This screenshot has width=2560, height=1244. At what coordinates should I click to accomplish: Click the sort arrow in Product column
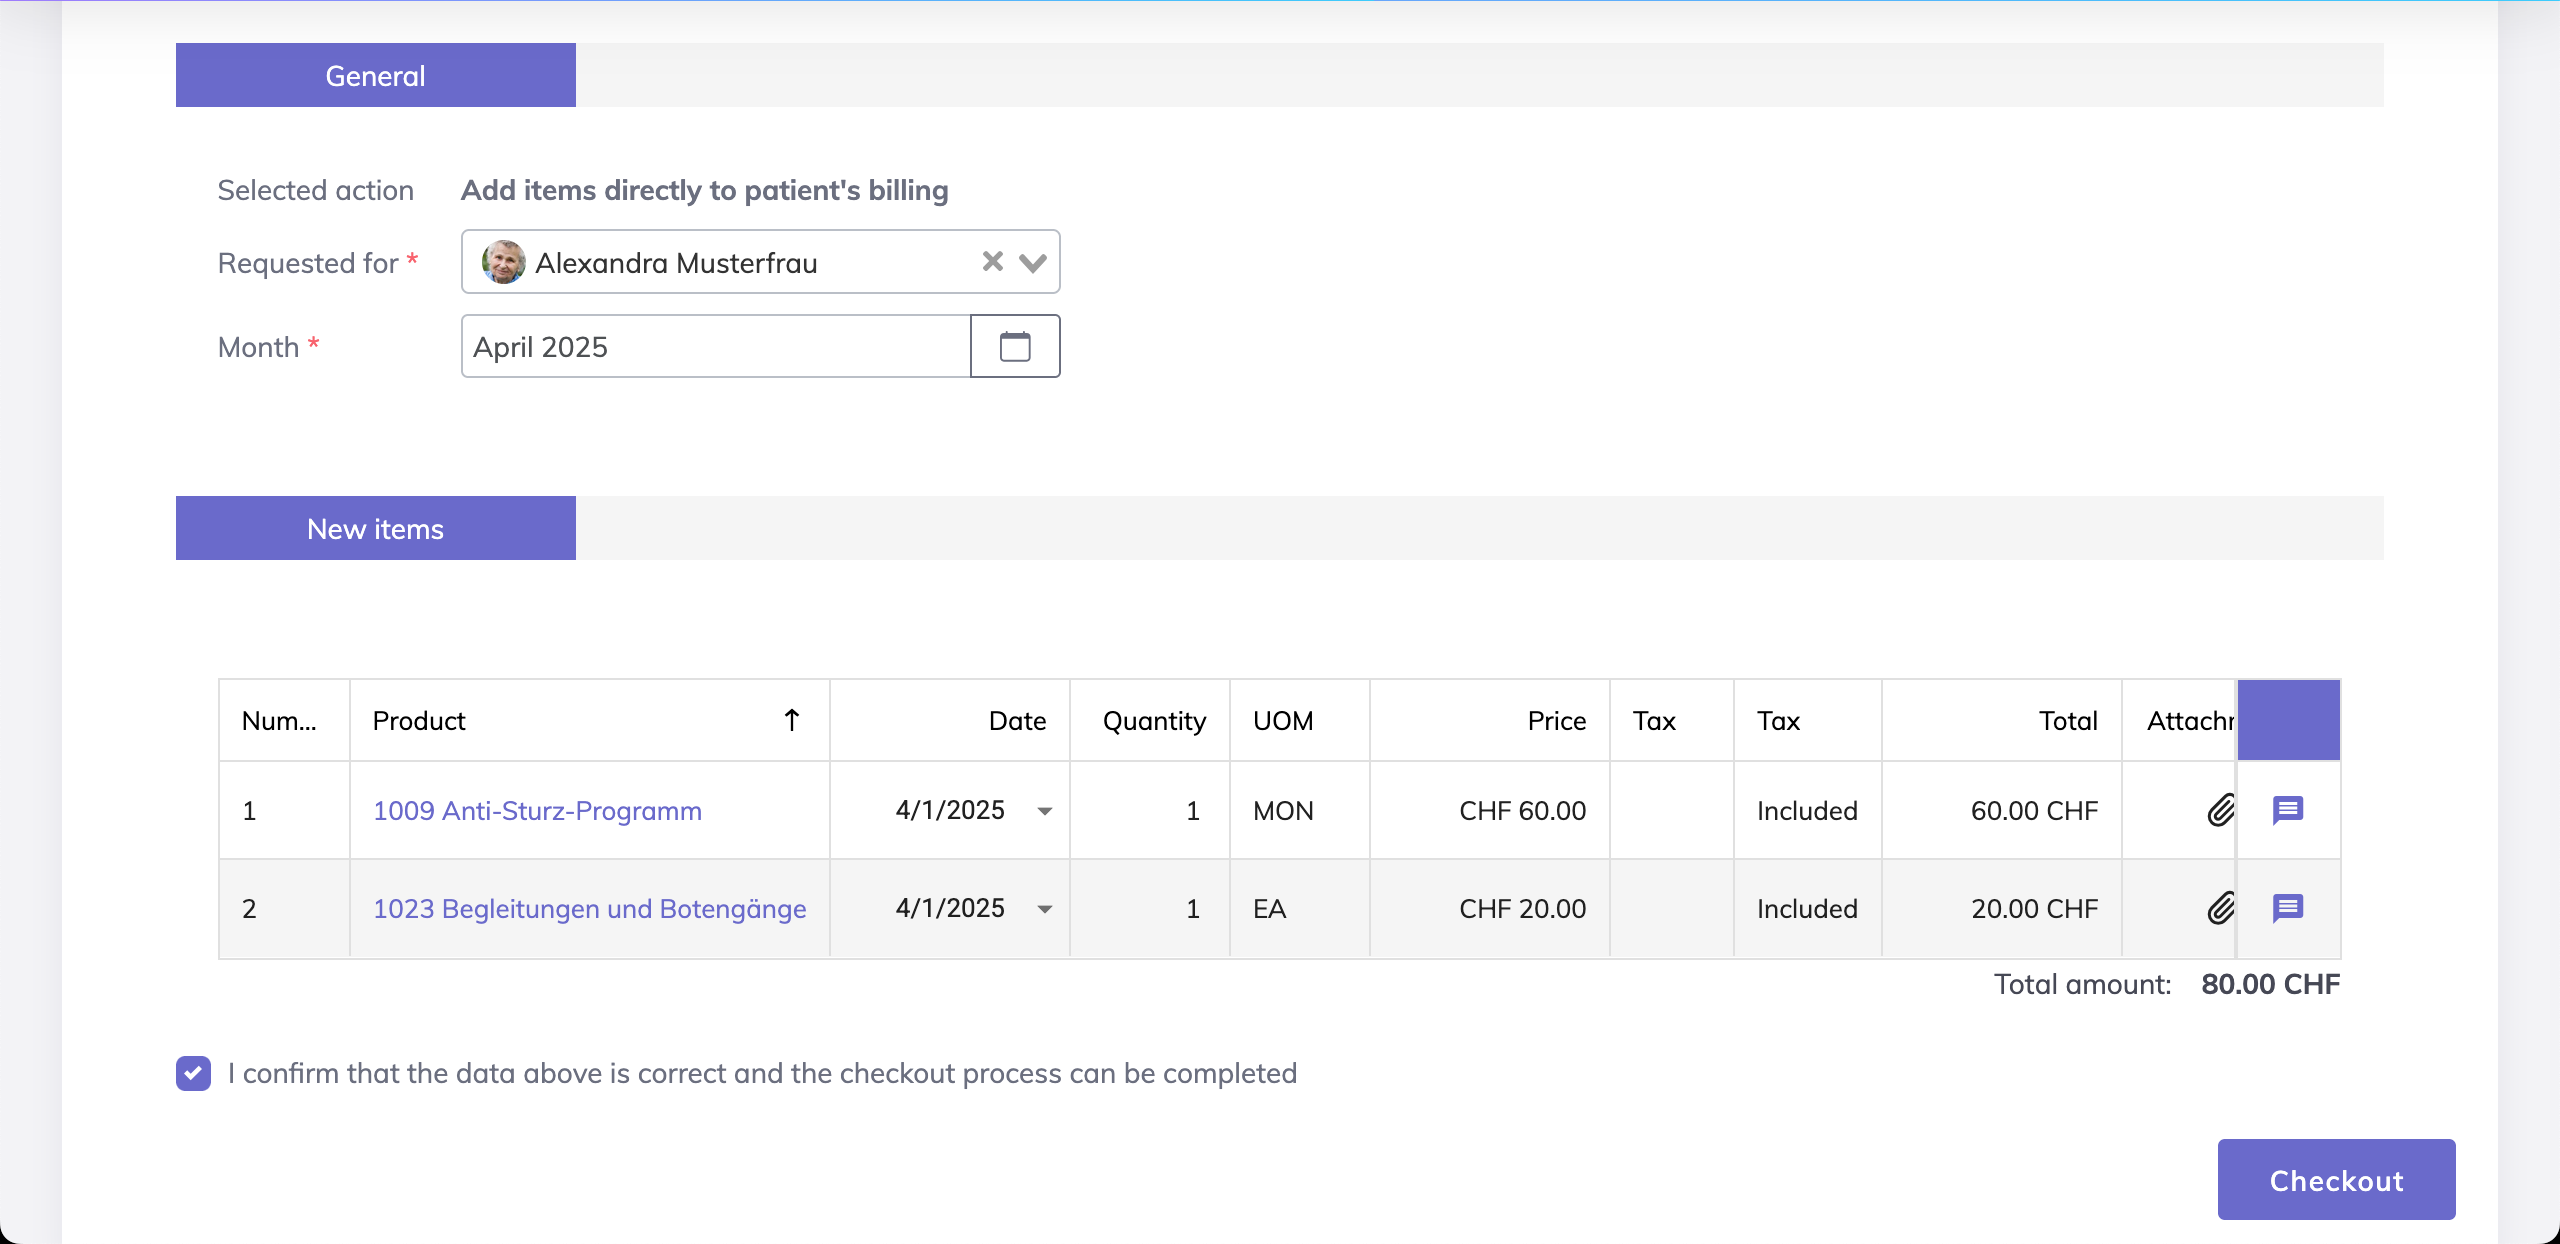792,720
